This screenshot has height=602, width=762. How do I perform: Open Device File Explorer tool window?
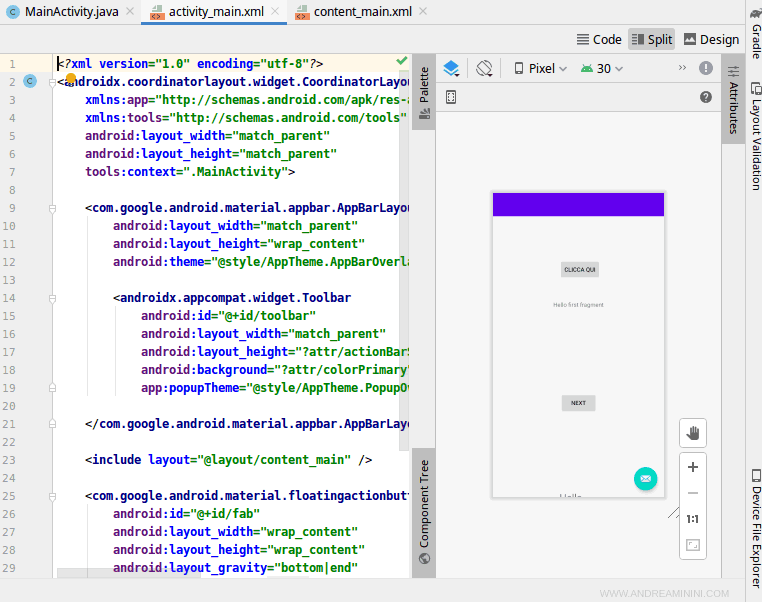pos(756,527)
